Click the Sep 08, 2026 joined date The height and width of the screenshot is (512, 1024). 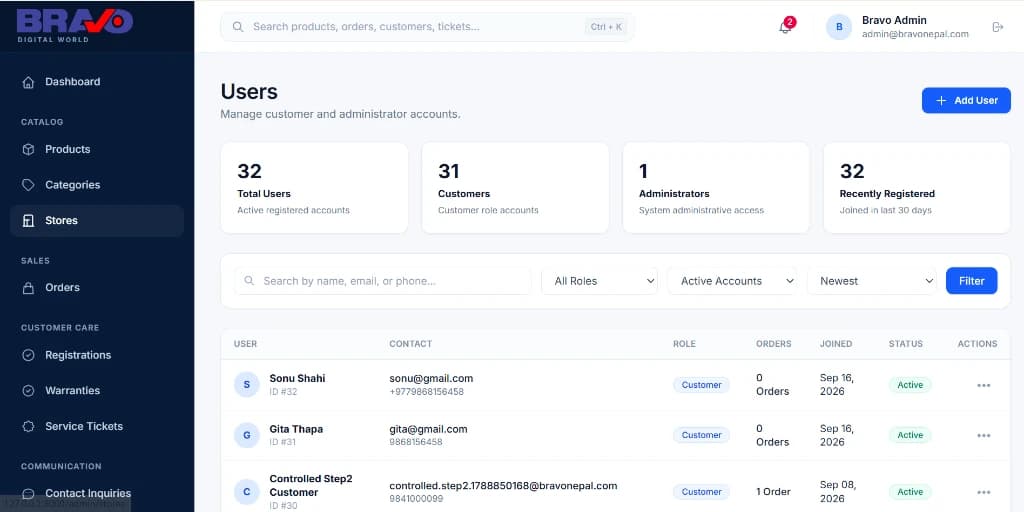point(837,492)
